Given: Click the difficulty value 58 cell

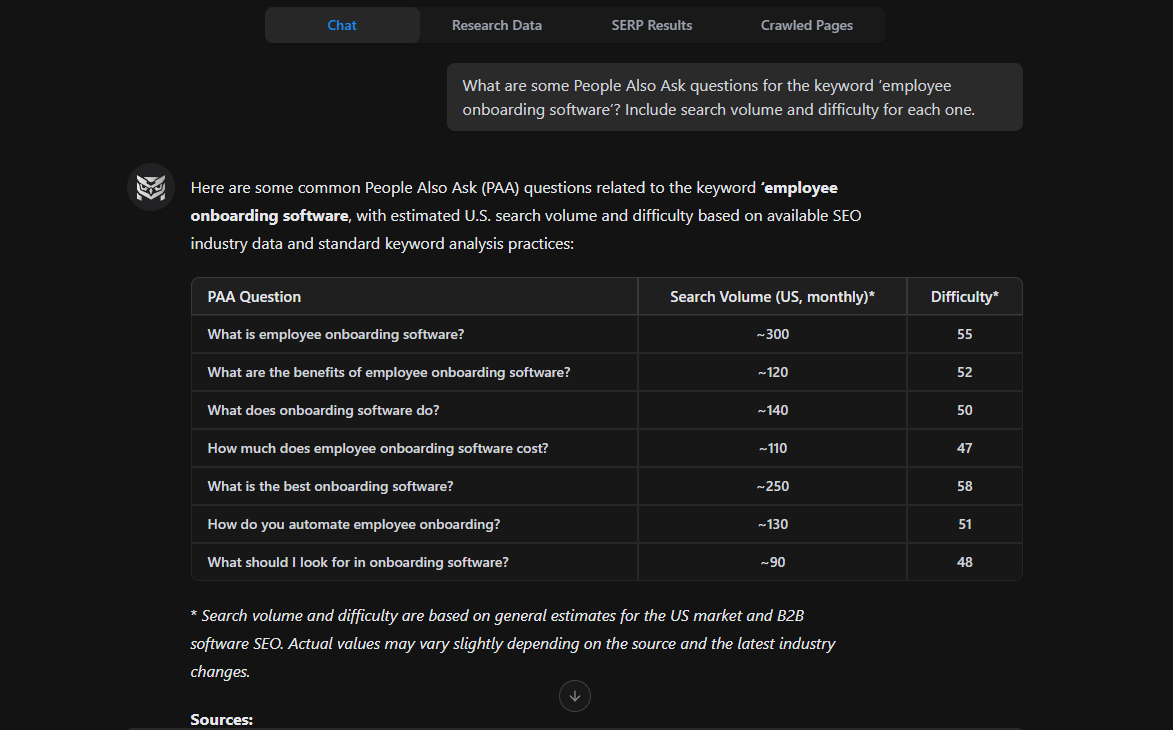Looking at the screenshot, I should point(963,486).
